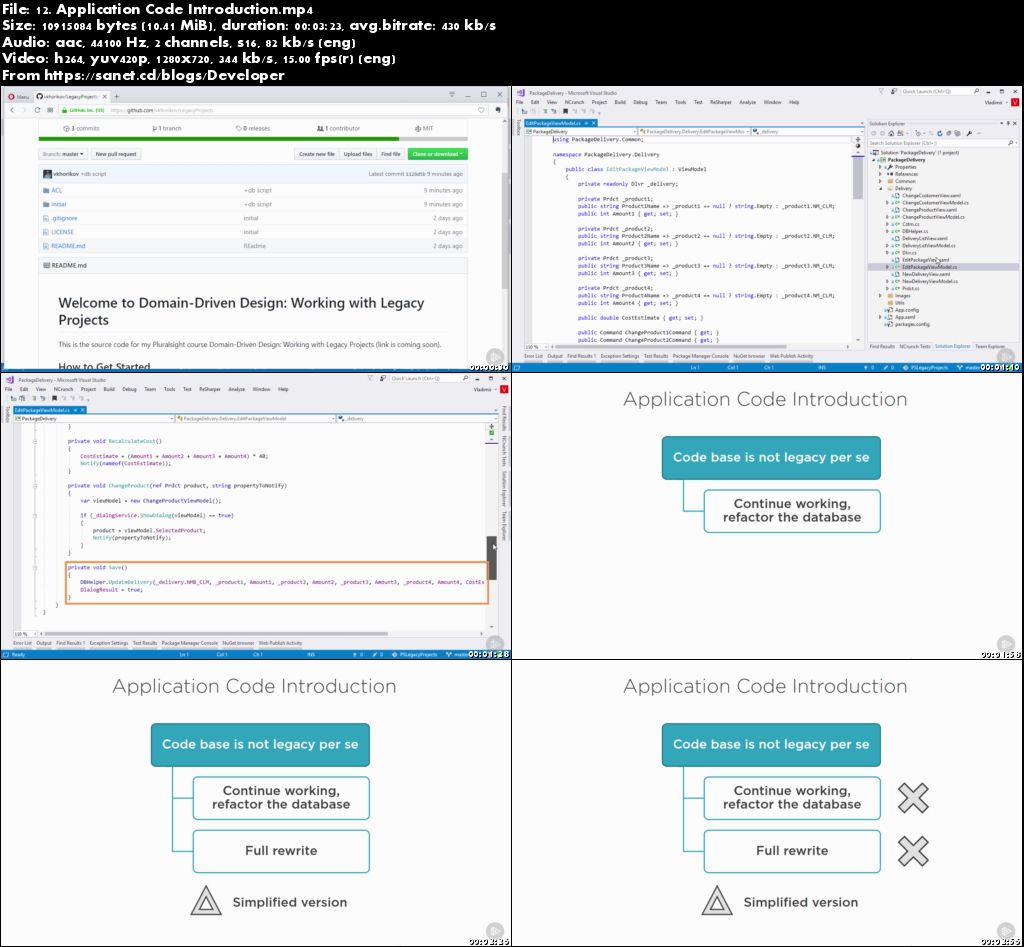Click the Solution Explorer Properties wrench icon

pyautogui.click(x=969, y=133)
